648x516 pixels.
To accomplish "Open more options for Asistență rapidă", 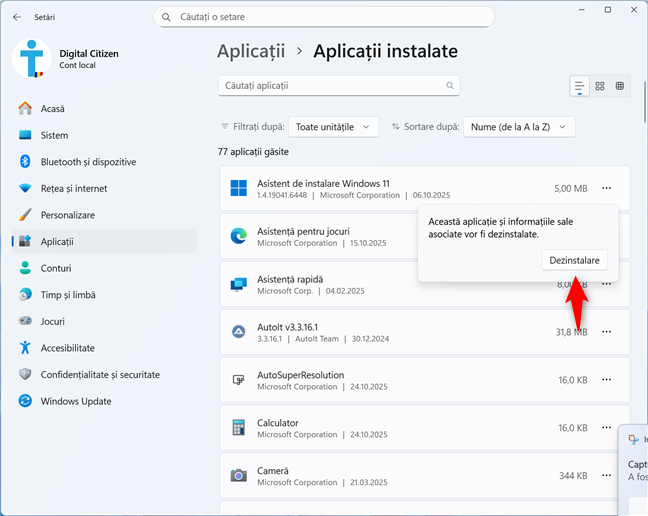I will click(606, 284).
